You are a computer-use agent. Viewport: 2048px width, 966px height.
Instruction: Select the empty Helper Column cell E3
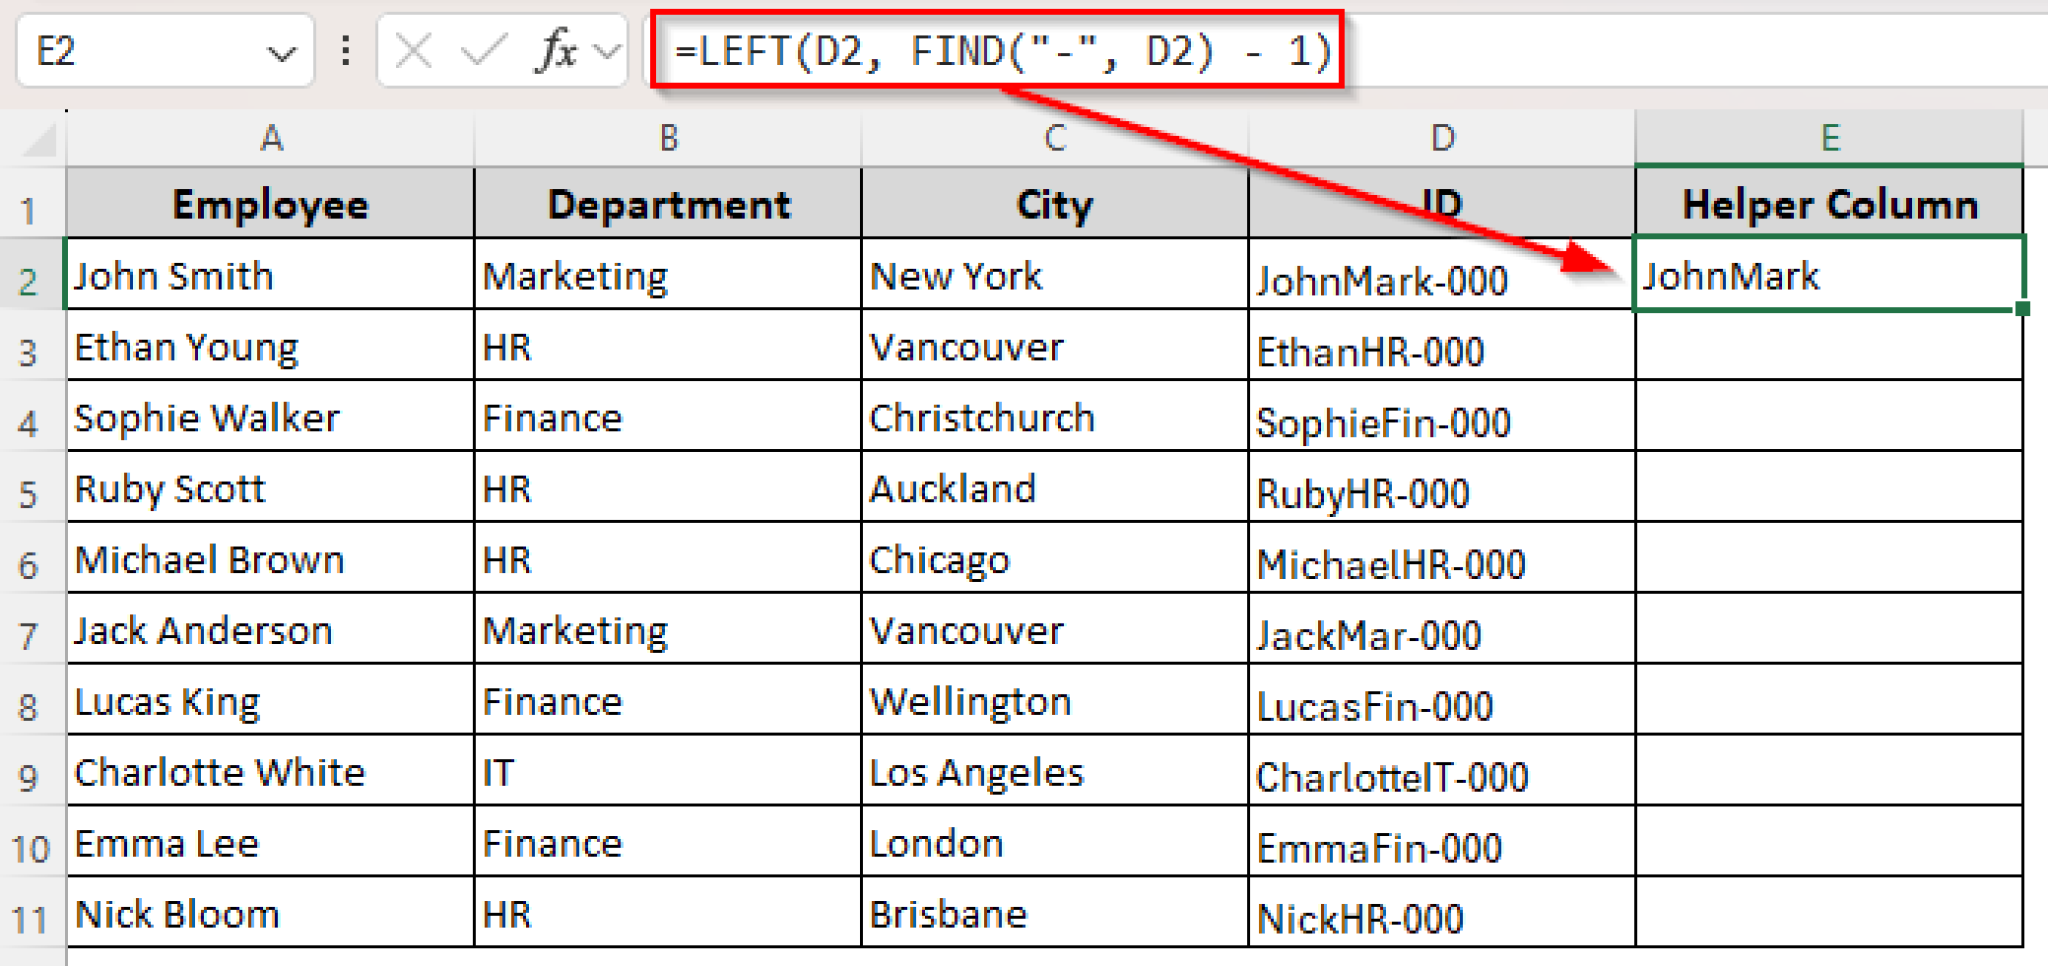(1828, 347)
